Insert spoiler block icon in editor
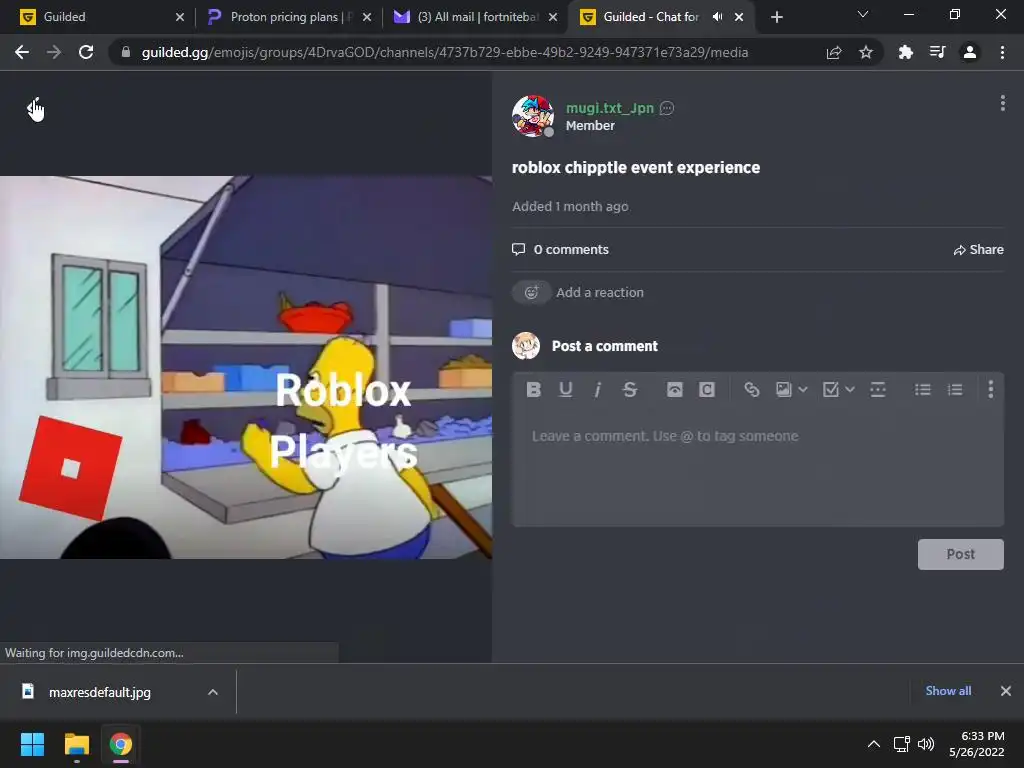 point(675,390)
